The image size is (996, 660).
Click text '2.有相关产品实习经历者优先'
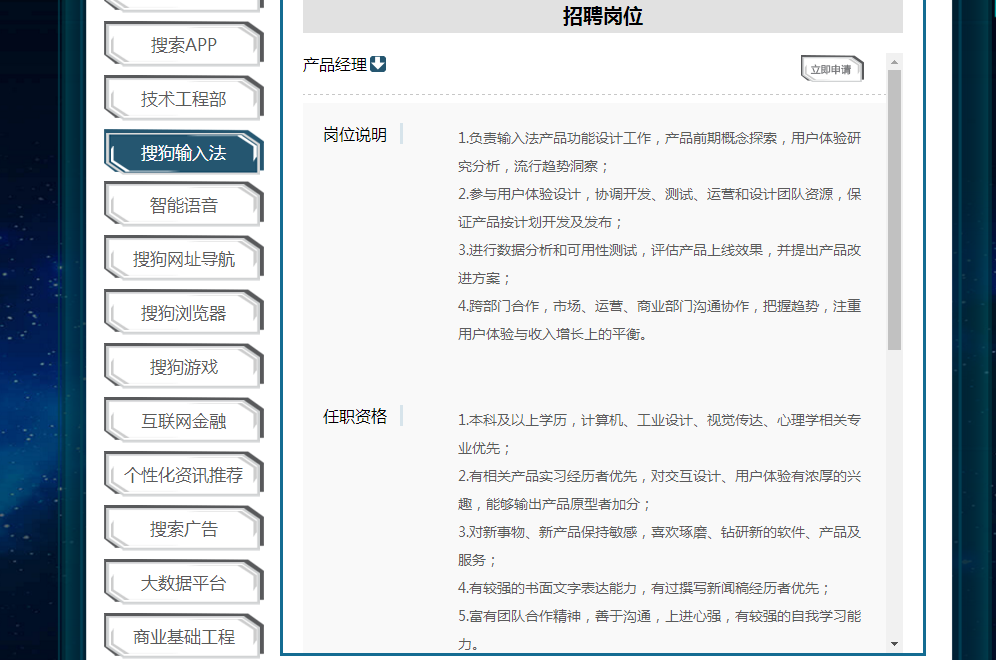(548, 476)
